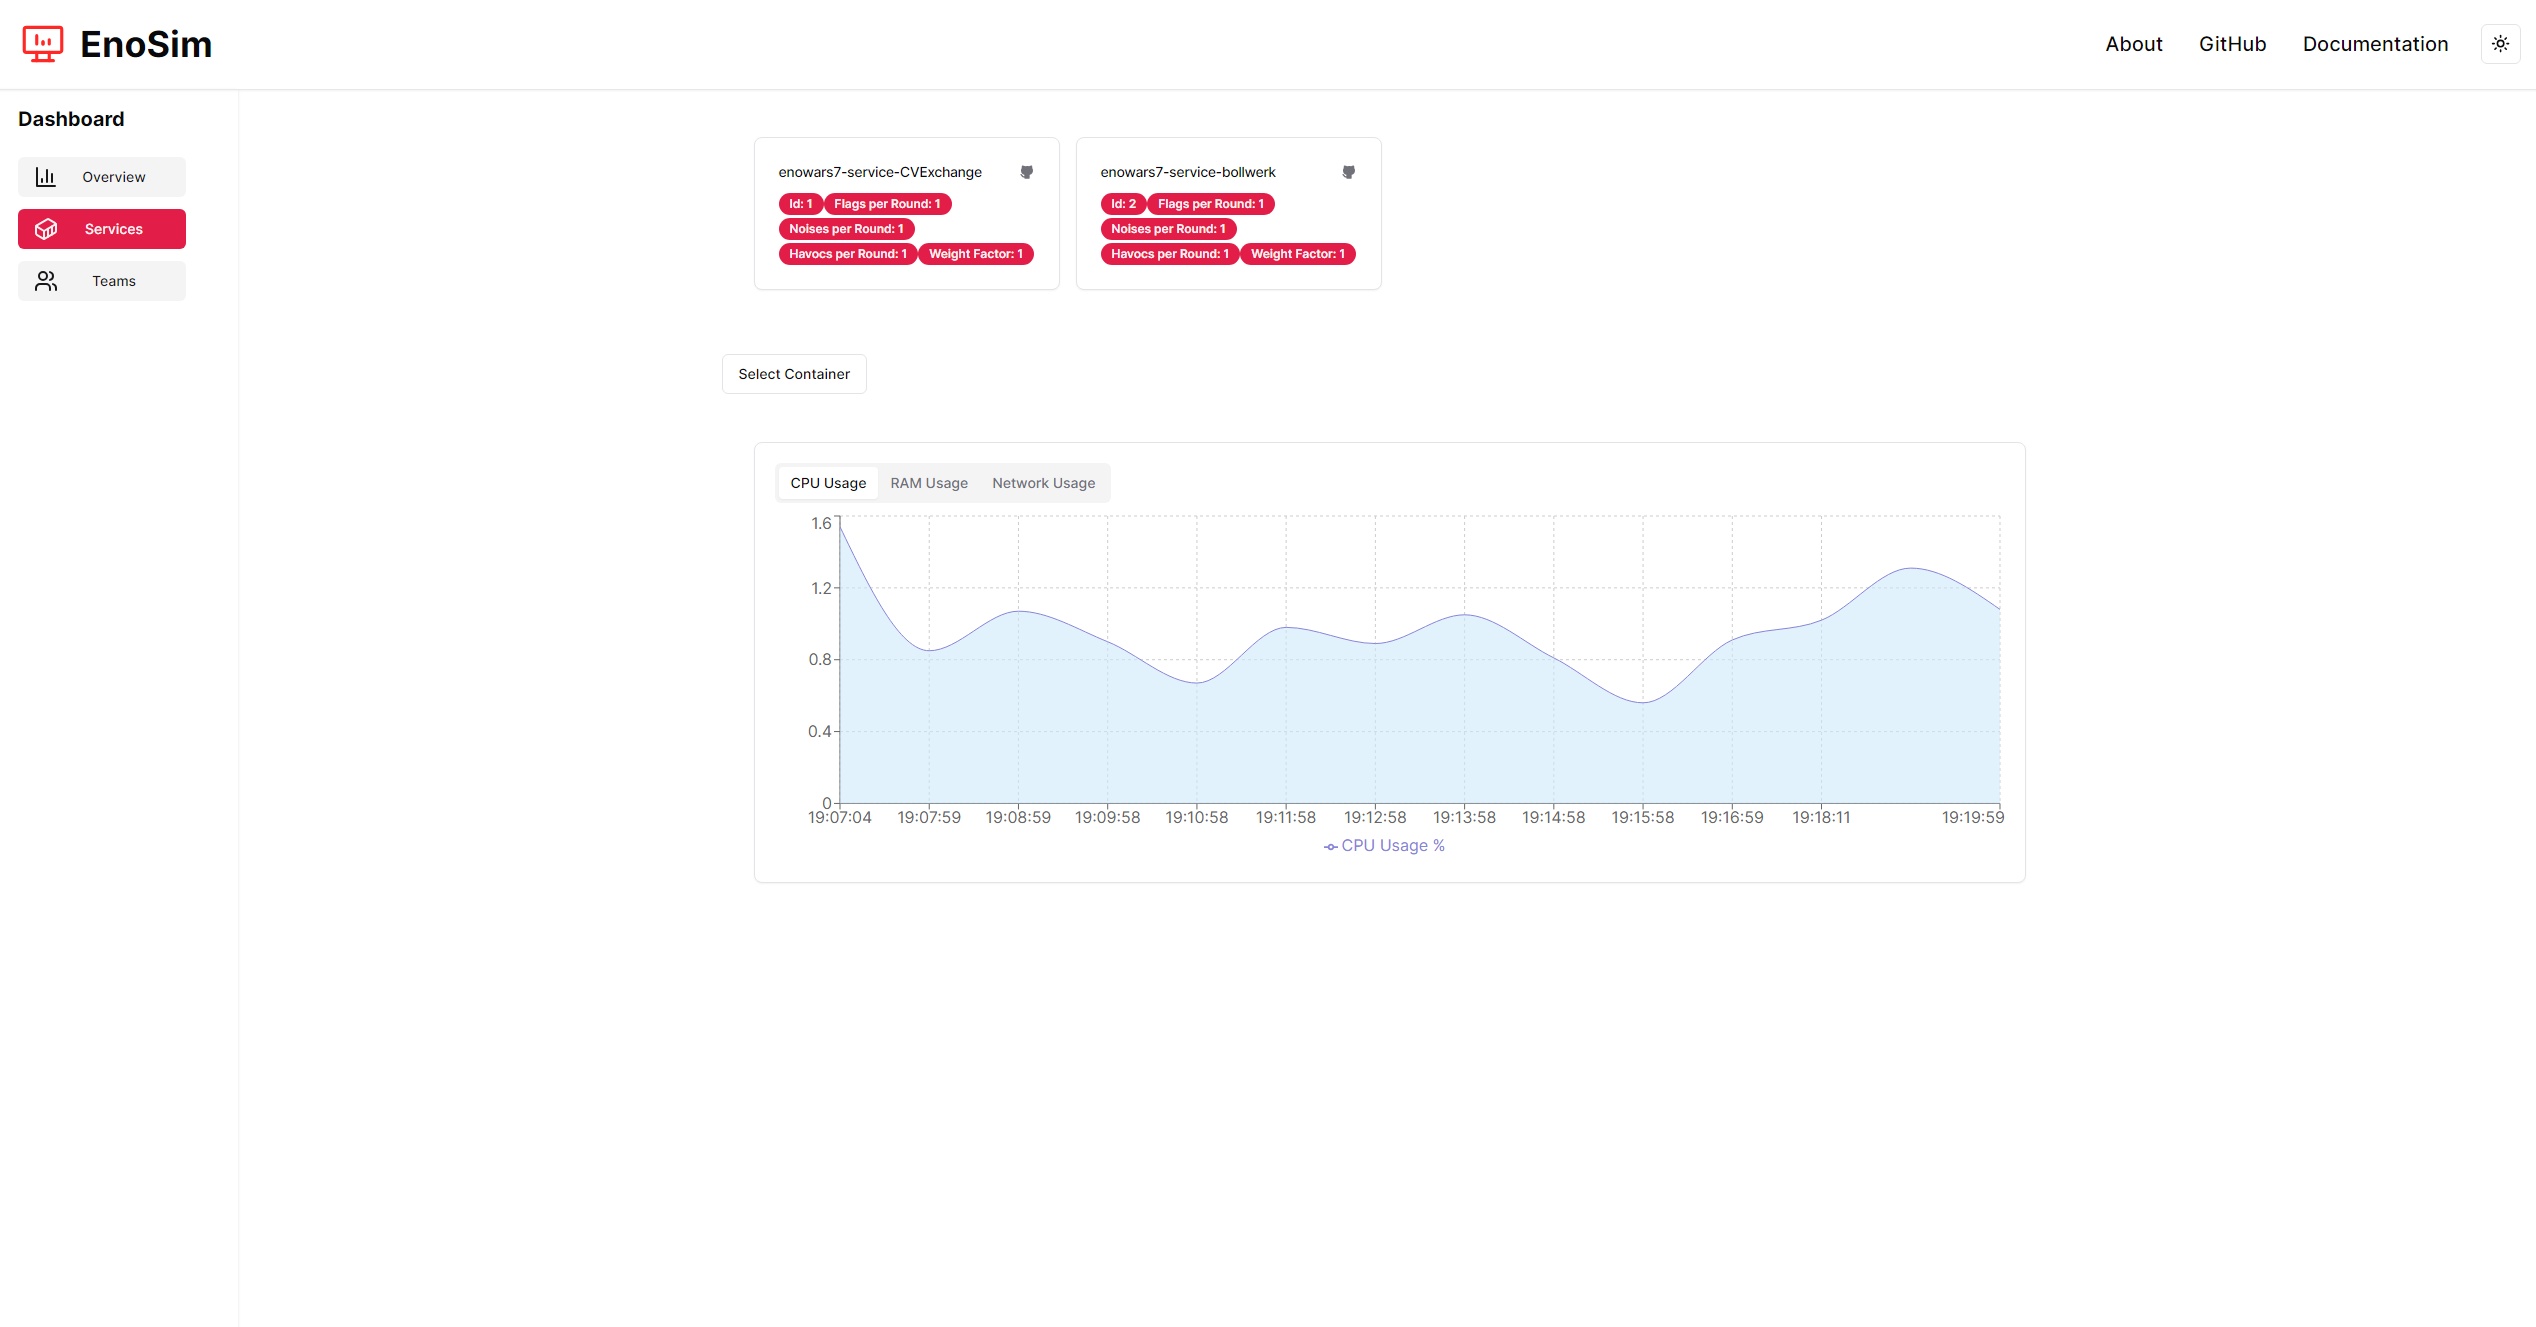Click the Weight Factor badge on bollwerk card

tap(1297, 254)
